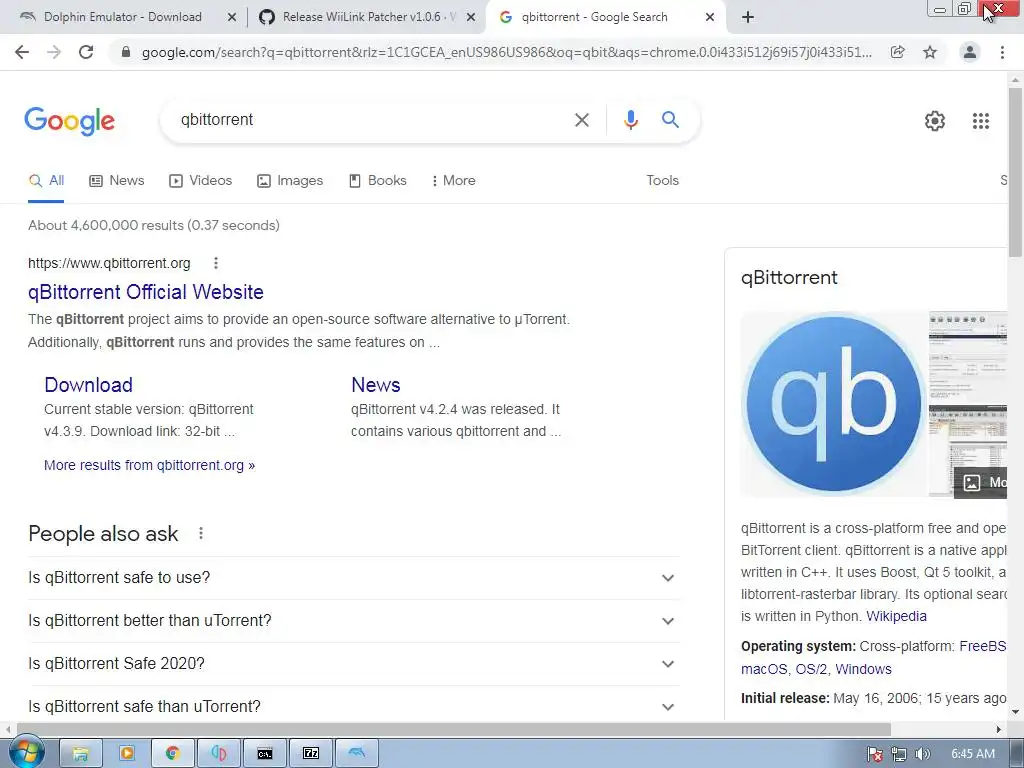Open options for the qbittorrent.org result
This screenshot has height=768, width=1024.
tap(216, 263)
